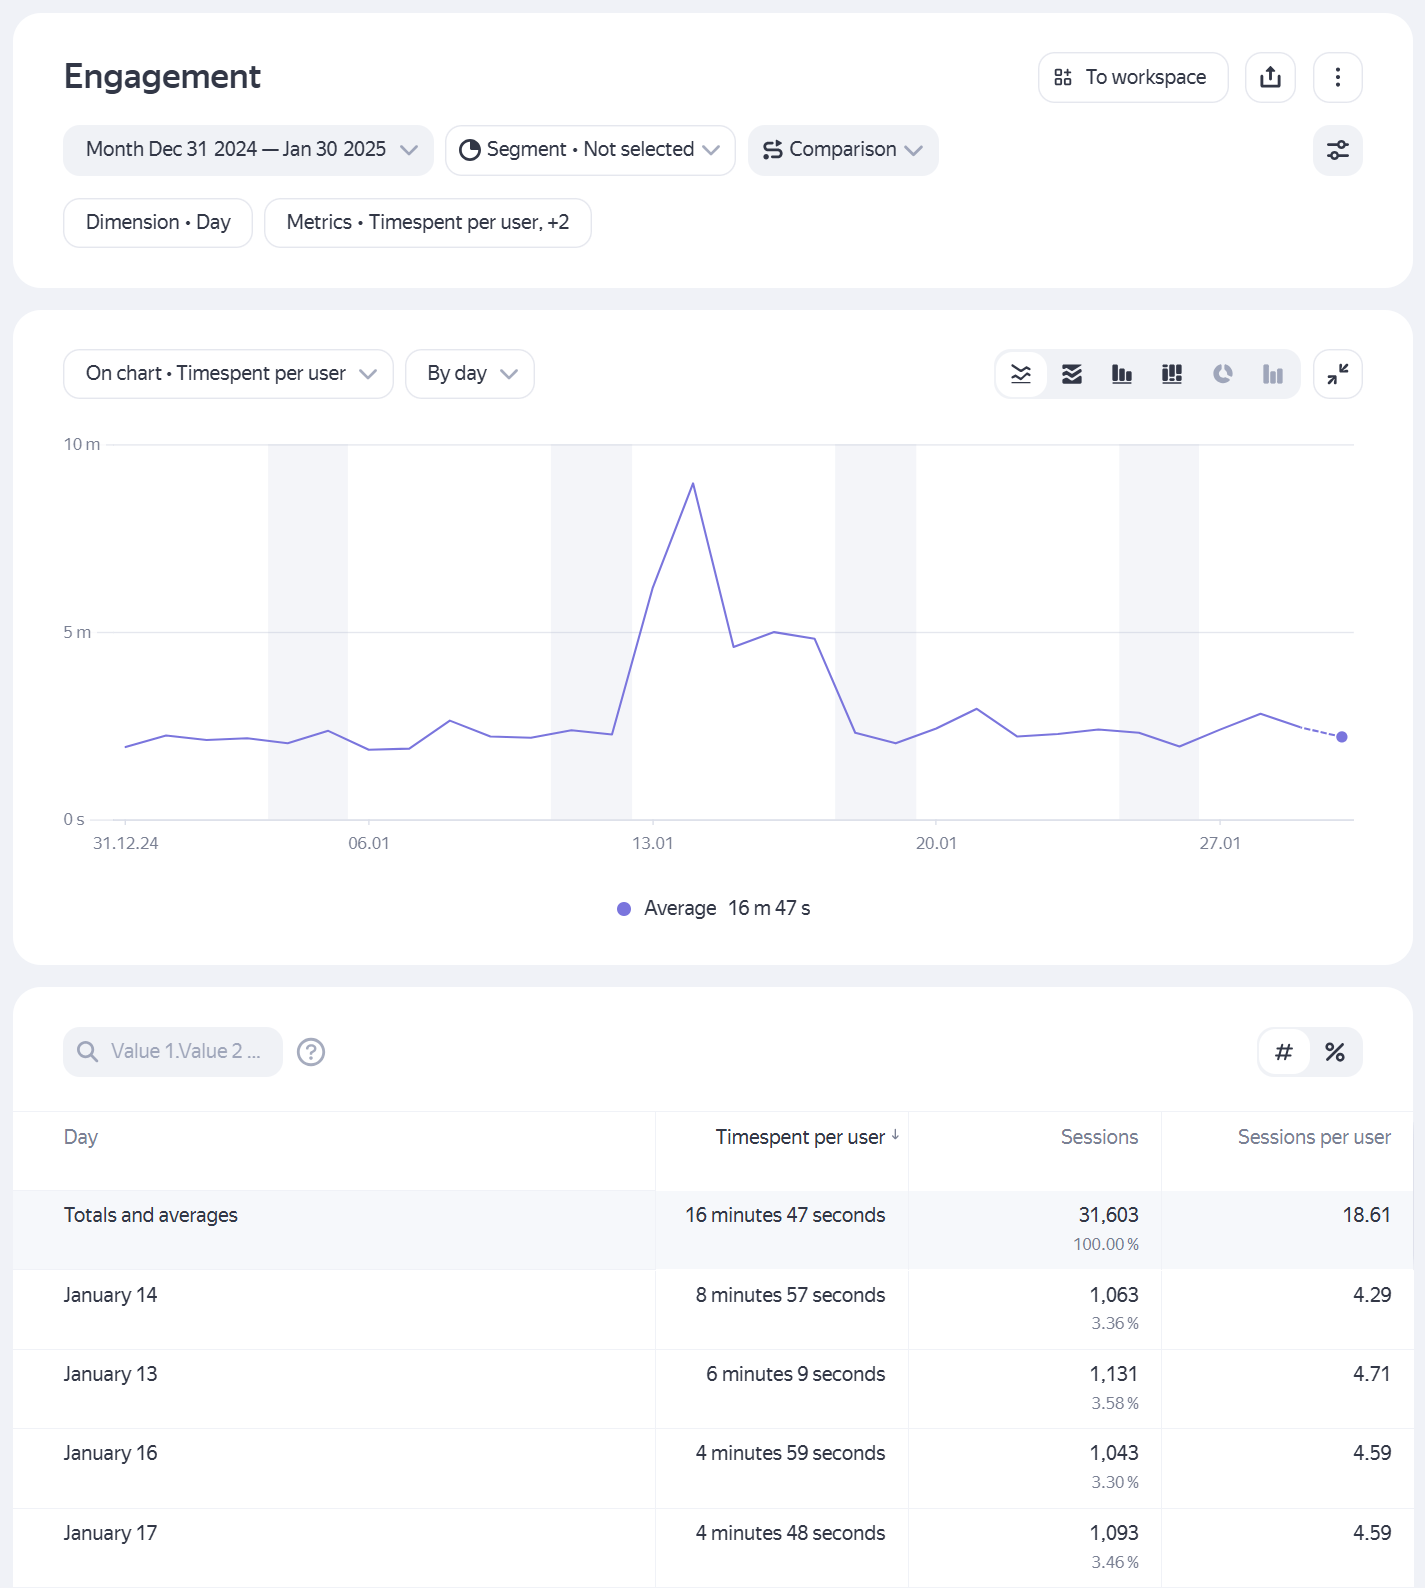
Task: Expand the Segment Not selected dropdown
Action: pyautogui.click(x=590, y=150)
